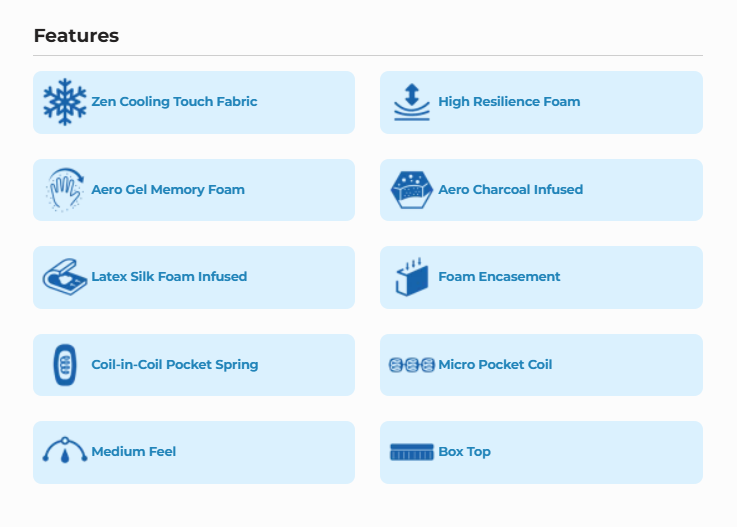Image resolution: width=737 pixels, height=527 pixels.
Task: Click the Features section heading
Action: click(76, 36)
